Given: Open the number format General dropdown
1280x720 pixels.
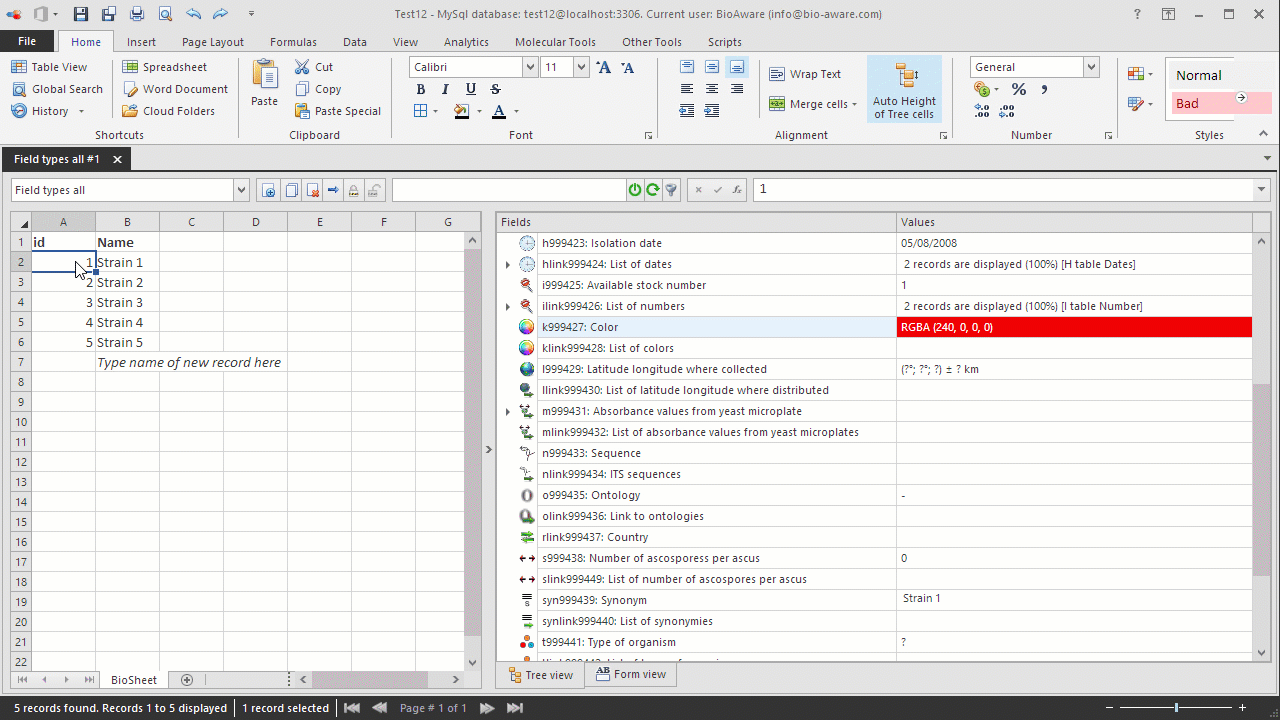Looking at the screenshot, I should click(1091, 67).
